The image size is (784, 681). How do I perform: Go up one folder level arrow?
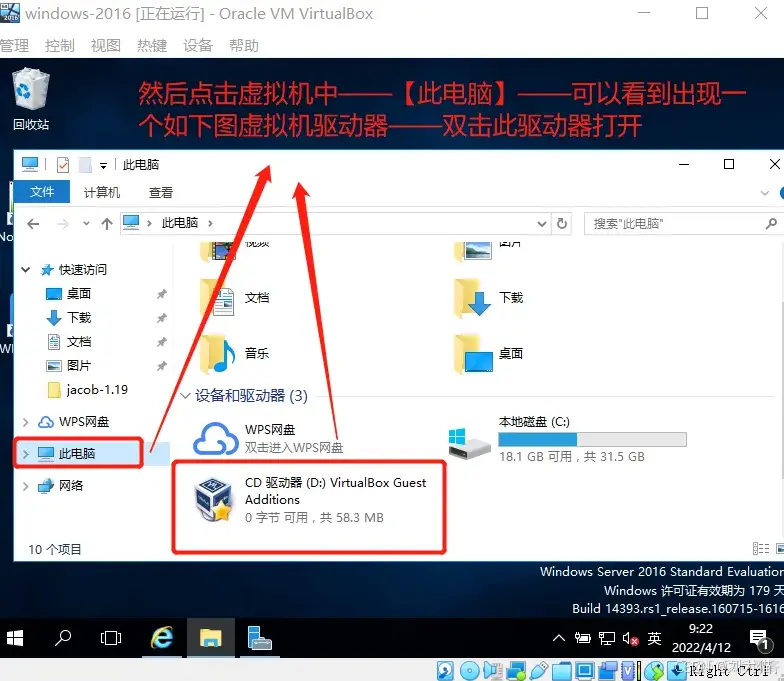coord(106,224)
